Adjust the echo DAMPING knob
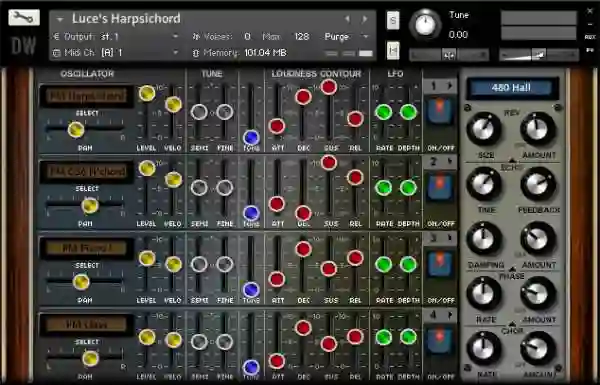The image size is (600, 385). click(x=484, y=239)
